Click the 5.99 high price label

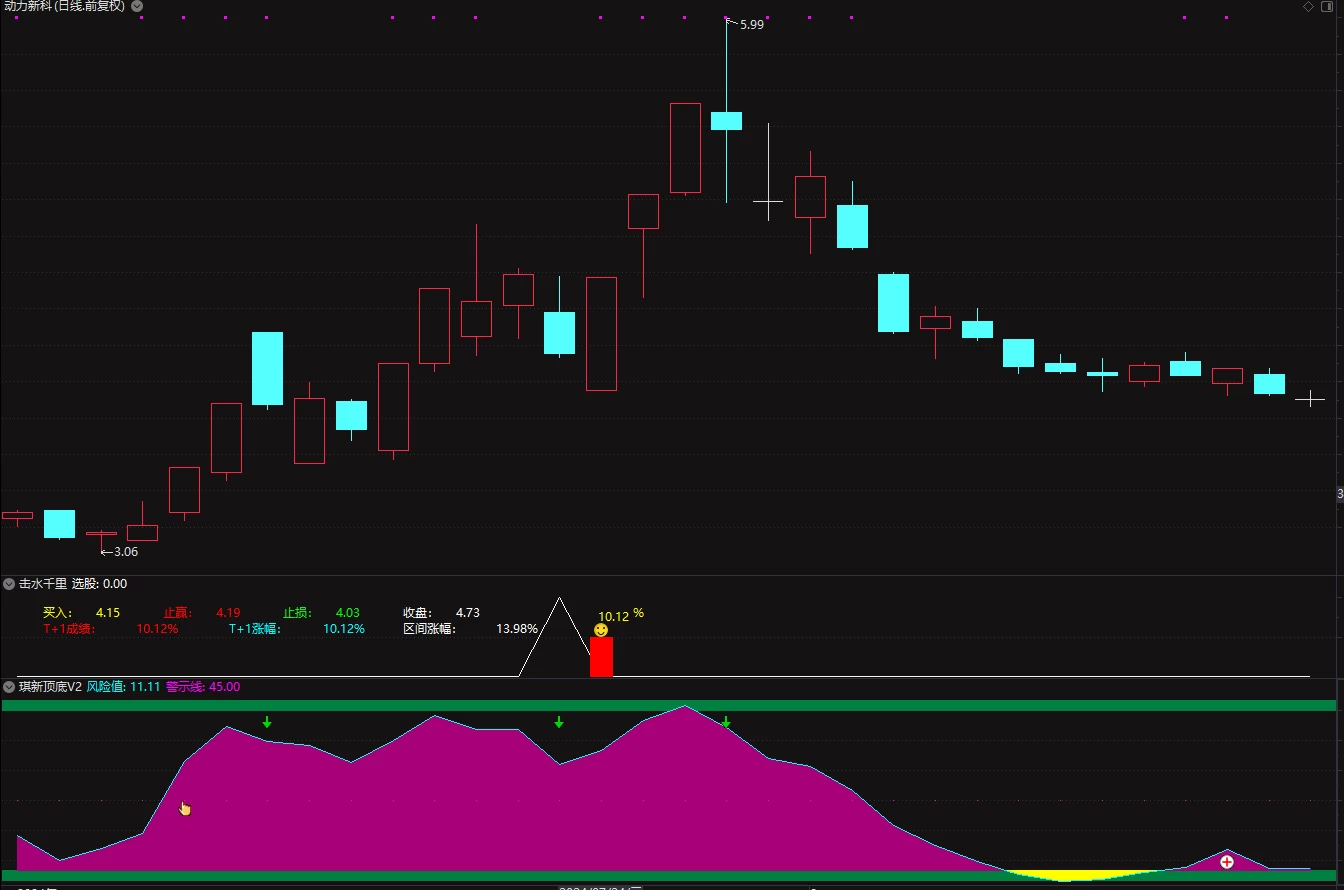(x=751, y=24)
